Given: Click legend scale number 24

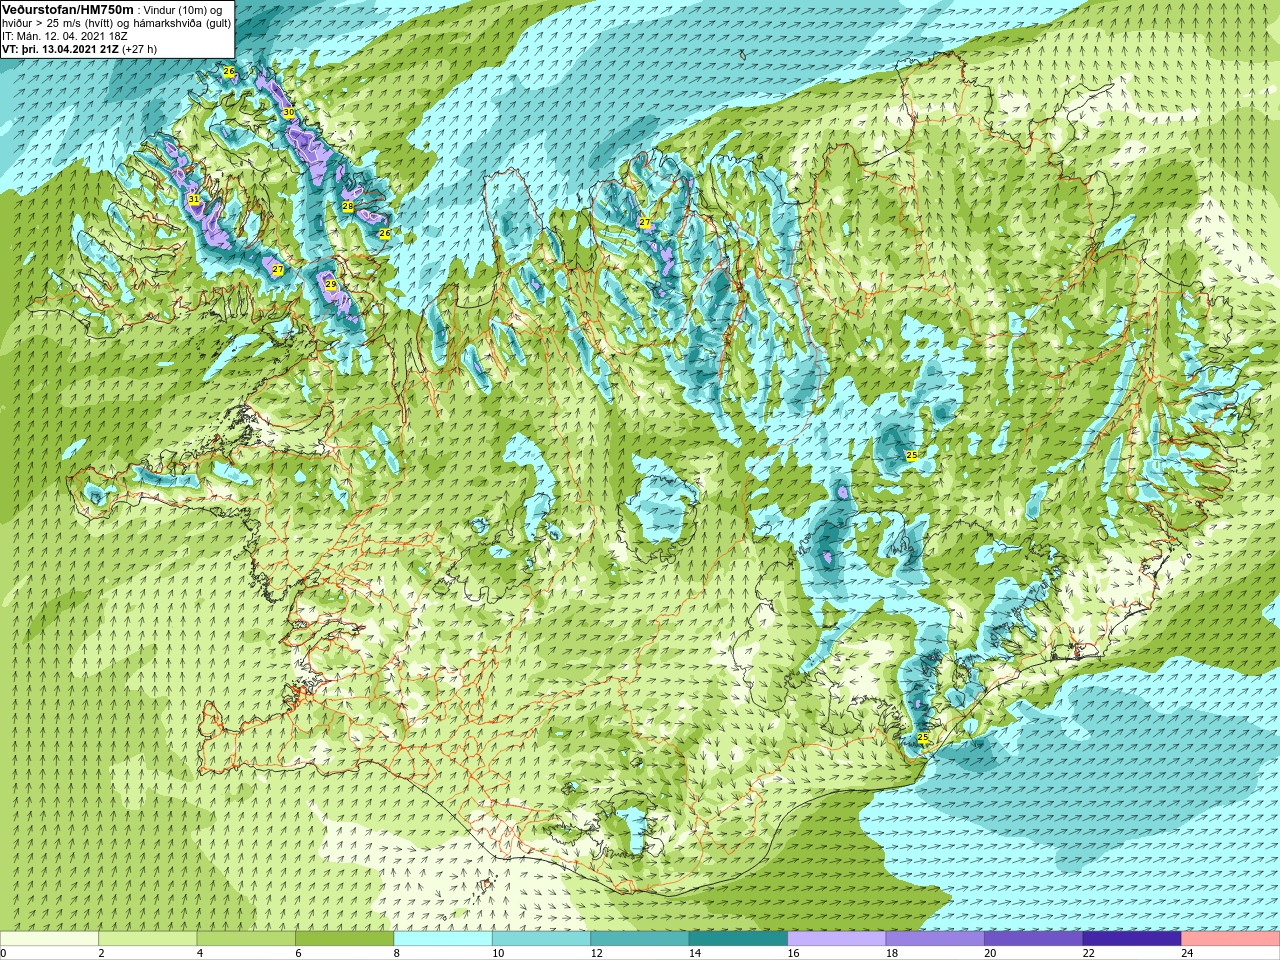Looking at the screenshot, I should 1187,953.
